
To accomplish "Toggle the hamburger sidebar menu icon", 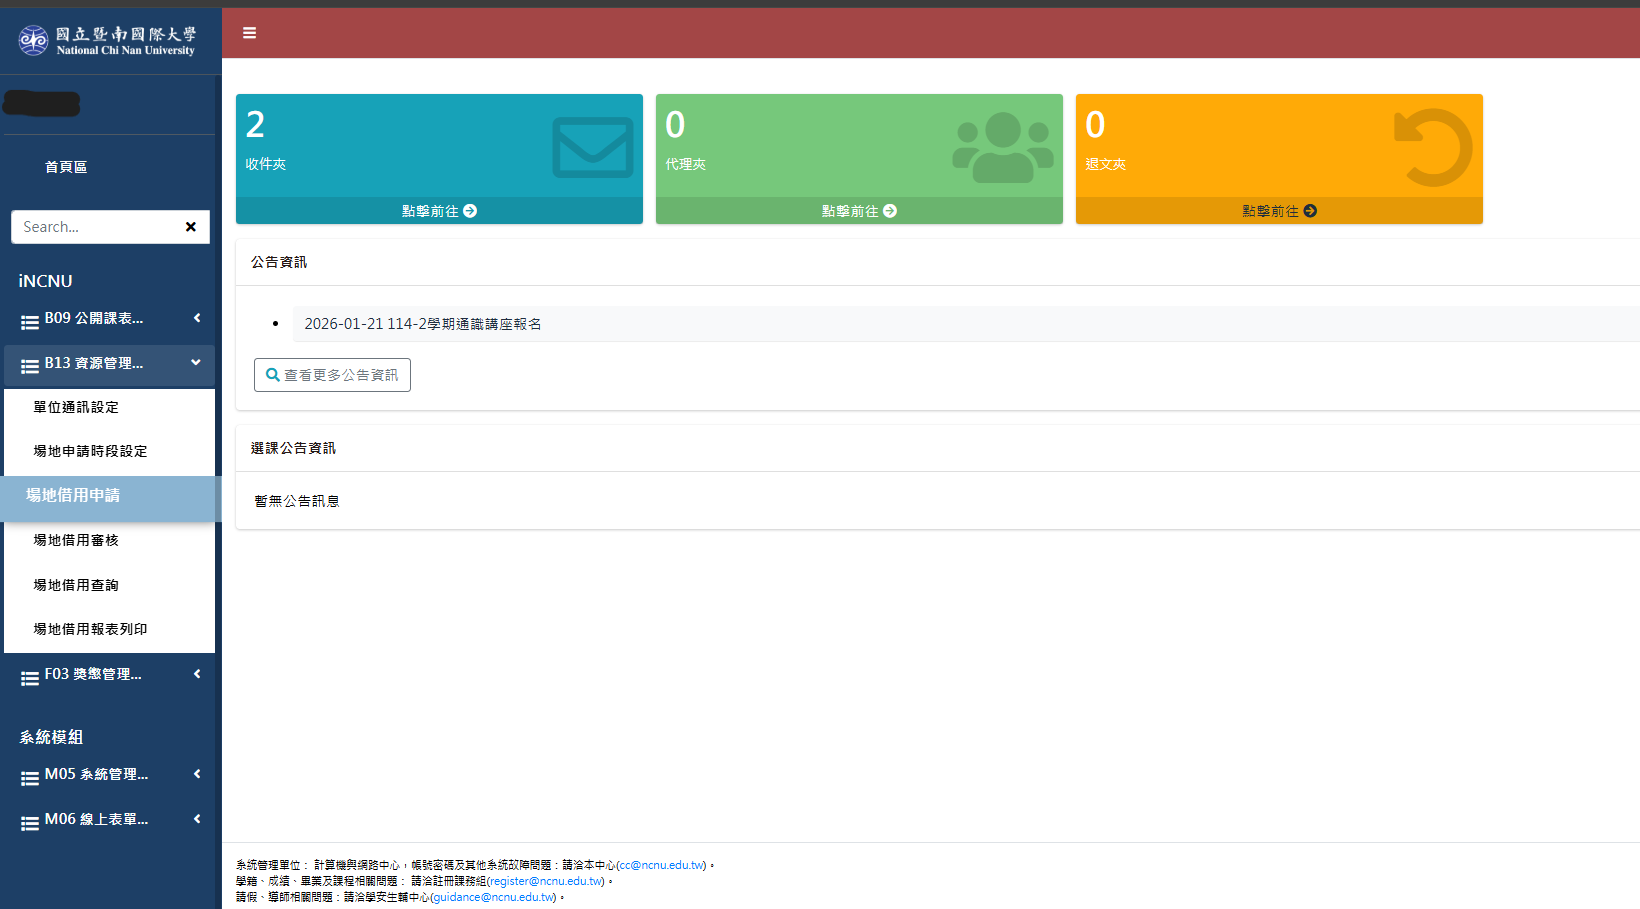I will point(249,33).
